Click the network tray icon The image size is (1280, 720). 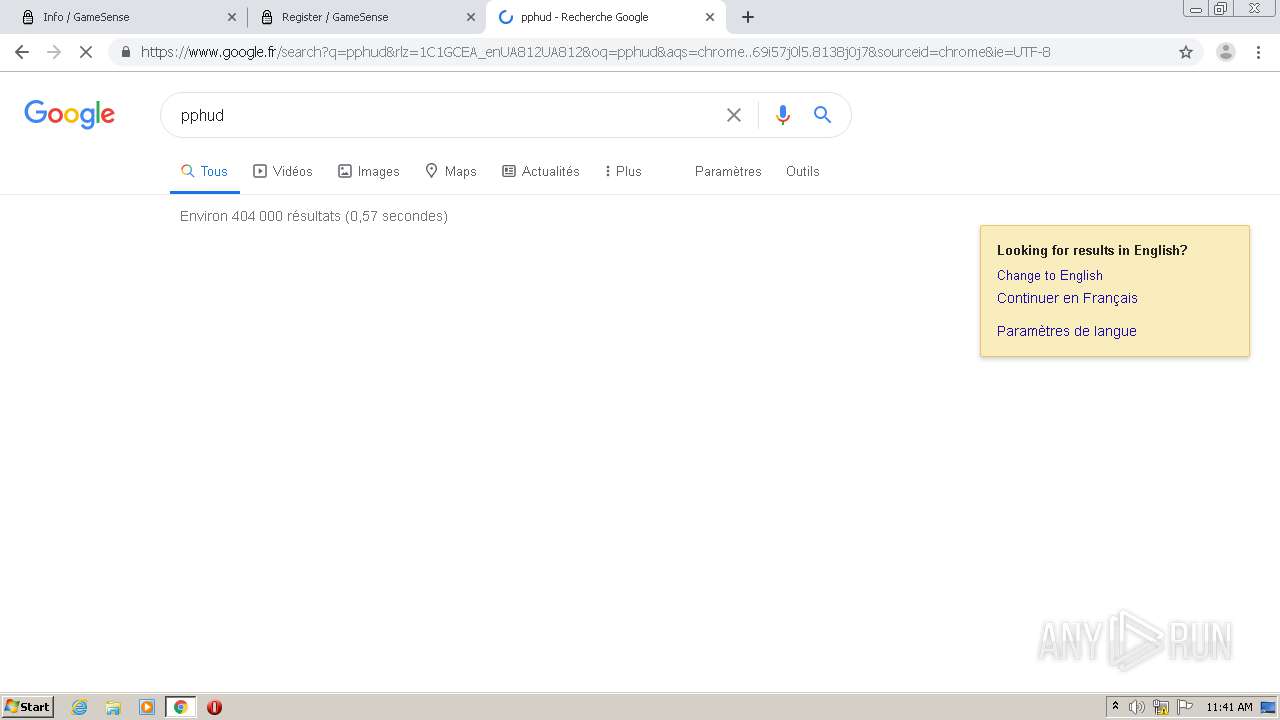(x=1161, y=707)
